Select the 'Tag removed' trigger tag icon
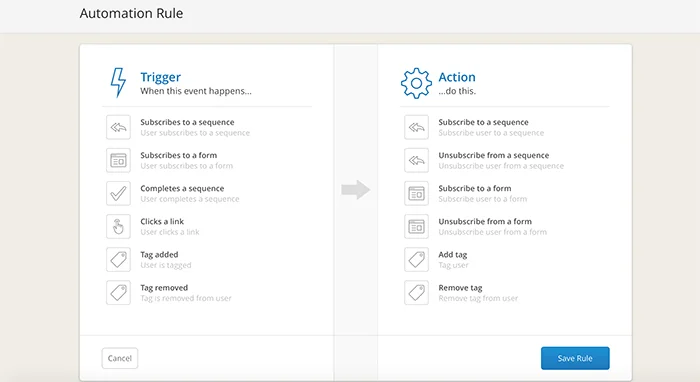Image resolution: width=700 pixels, height=382 pixels. (118, 293)
